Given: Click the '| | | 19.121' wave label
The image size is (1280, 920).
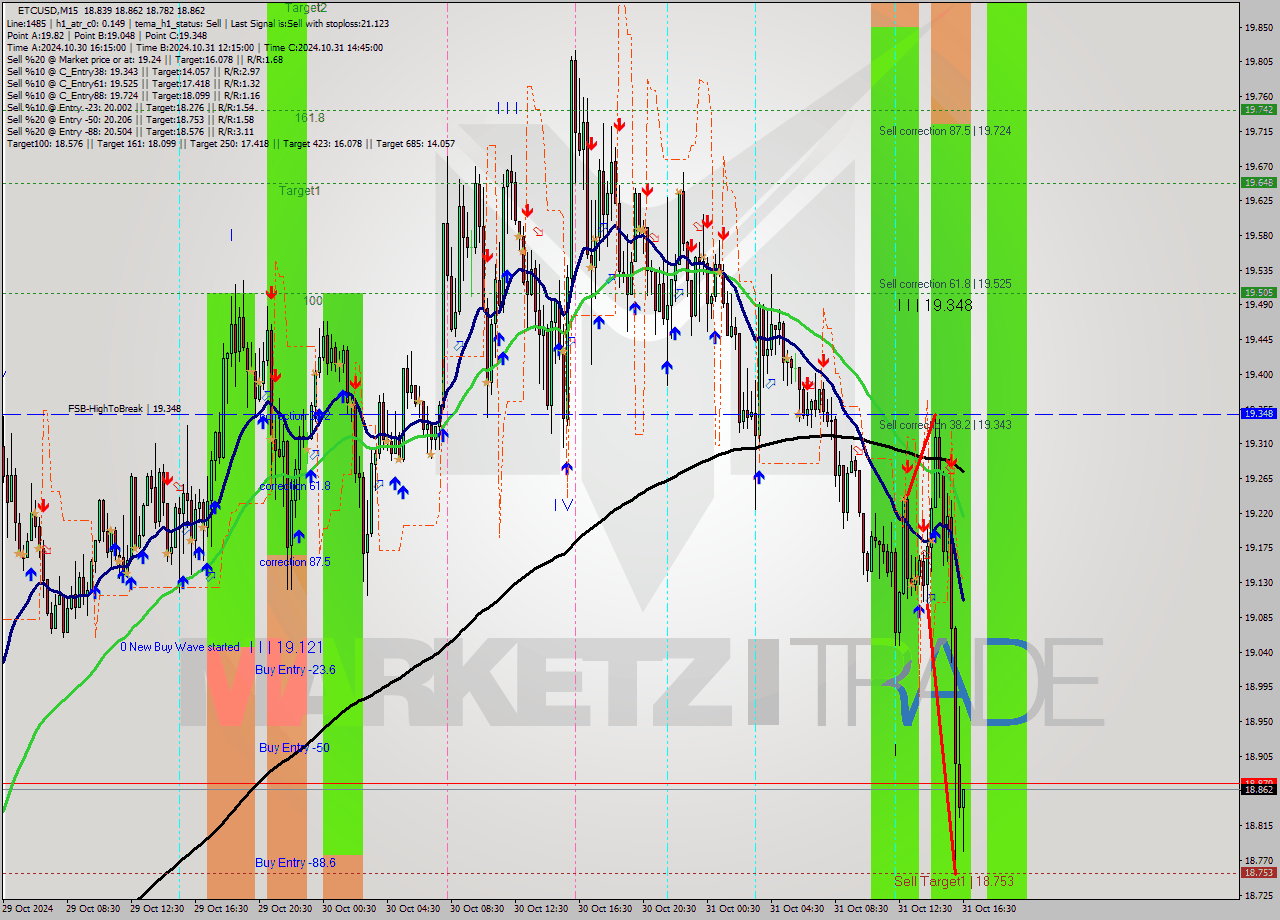Looking at the screenshot, I should [287, 647].
